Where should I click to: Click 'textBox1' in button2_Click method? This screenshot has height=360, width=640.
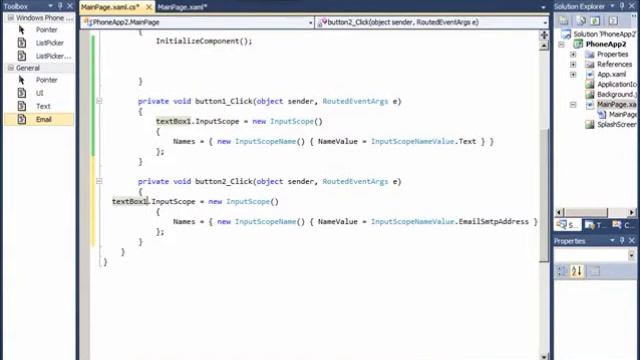click(x=130, y=202)
